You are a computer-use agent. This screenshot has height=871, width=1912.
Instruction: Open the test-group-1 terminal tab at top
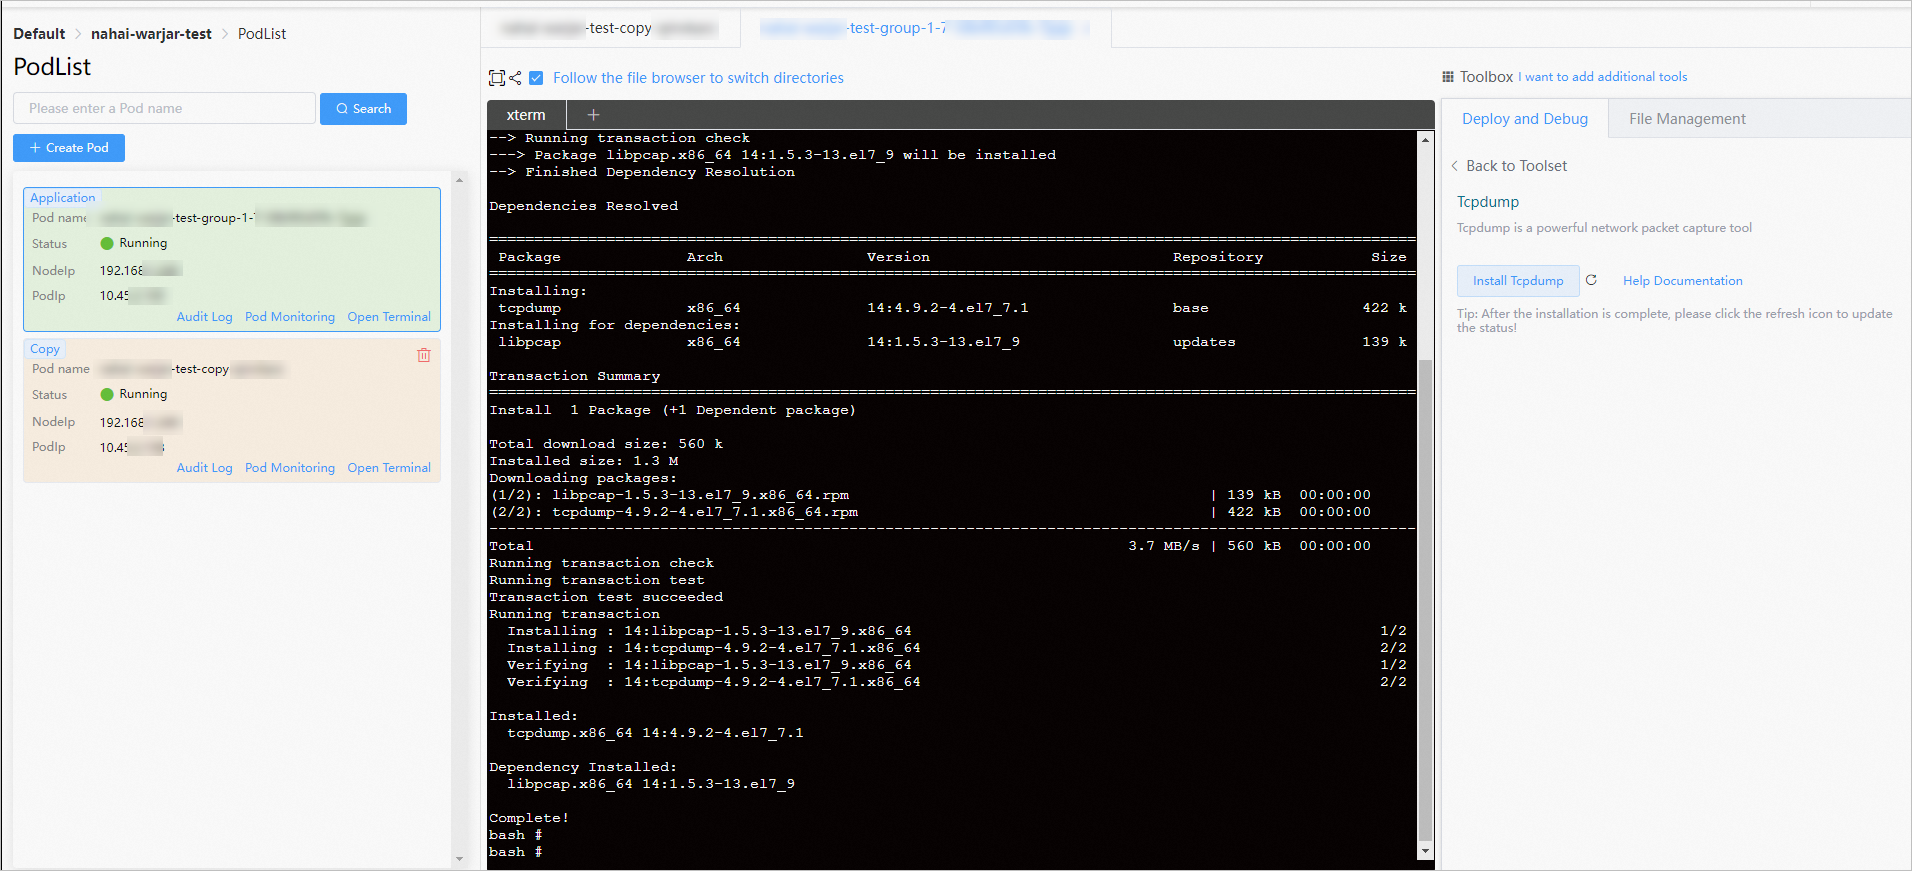tap(925, 28)
